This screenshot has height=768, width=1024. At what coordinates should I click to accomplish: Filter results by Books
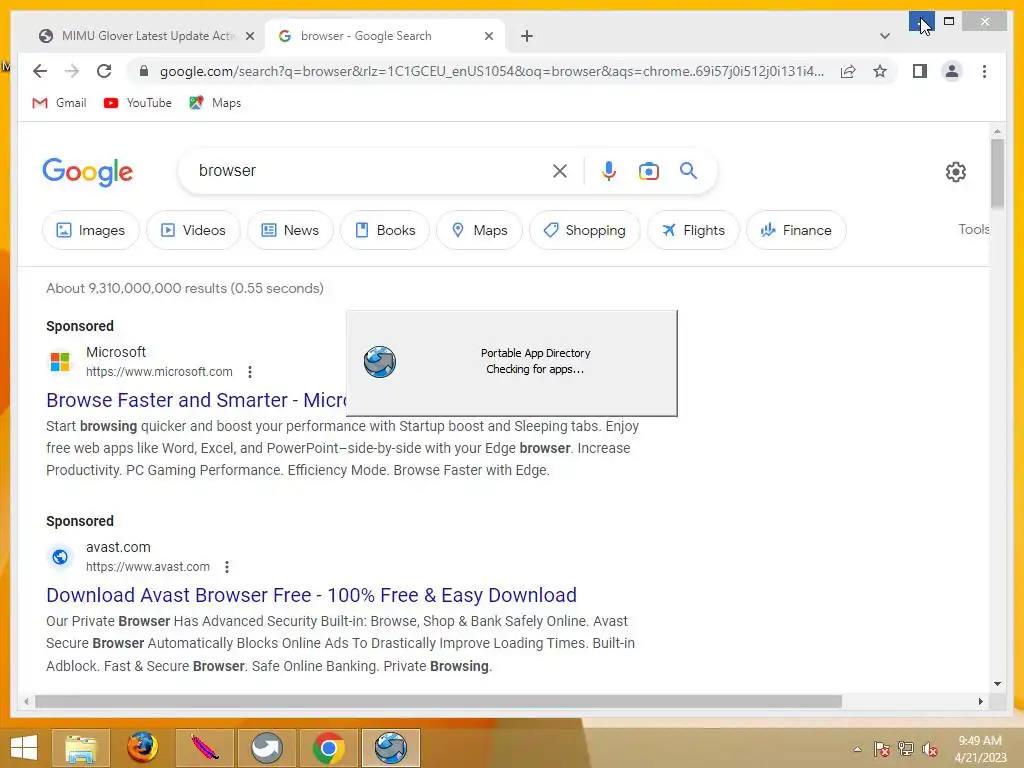pyautogui.click(x=385, y=230)
